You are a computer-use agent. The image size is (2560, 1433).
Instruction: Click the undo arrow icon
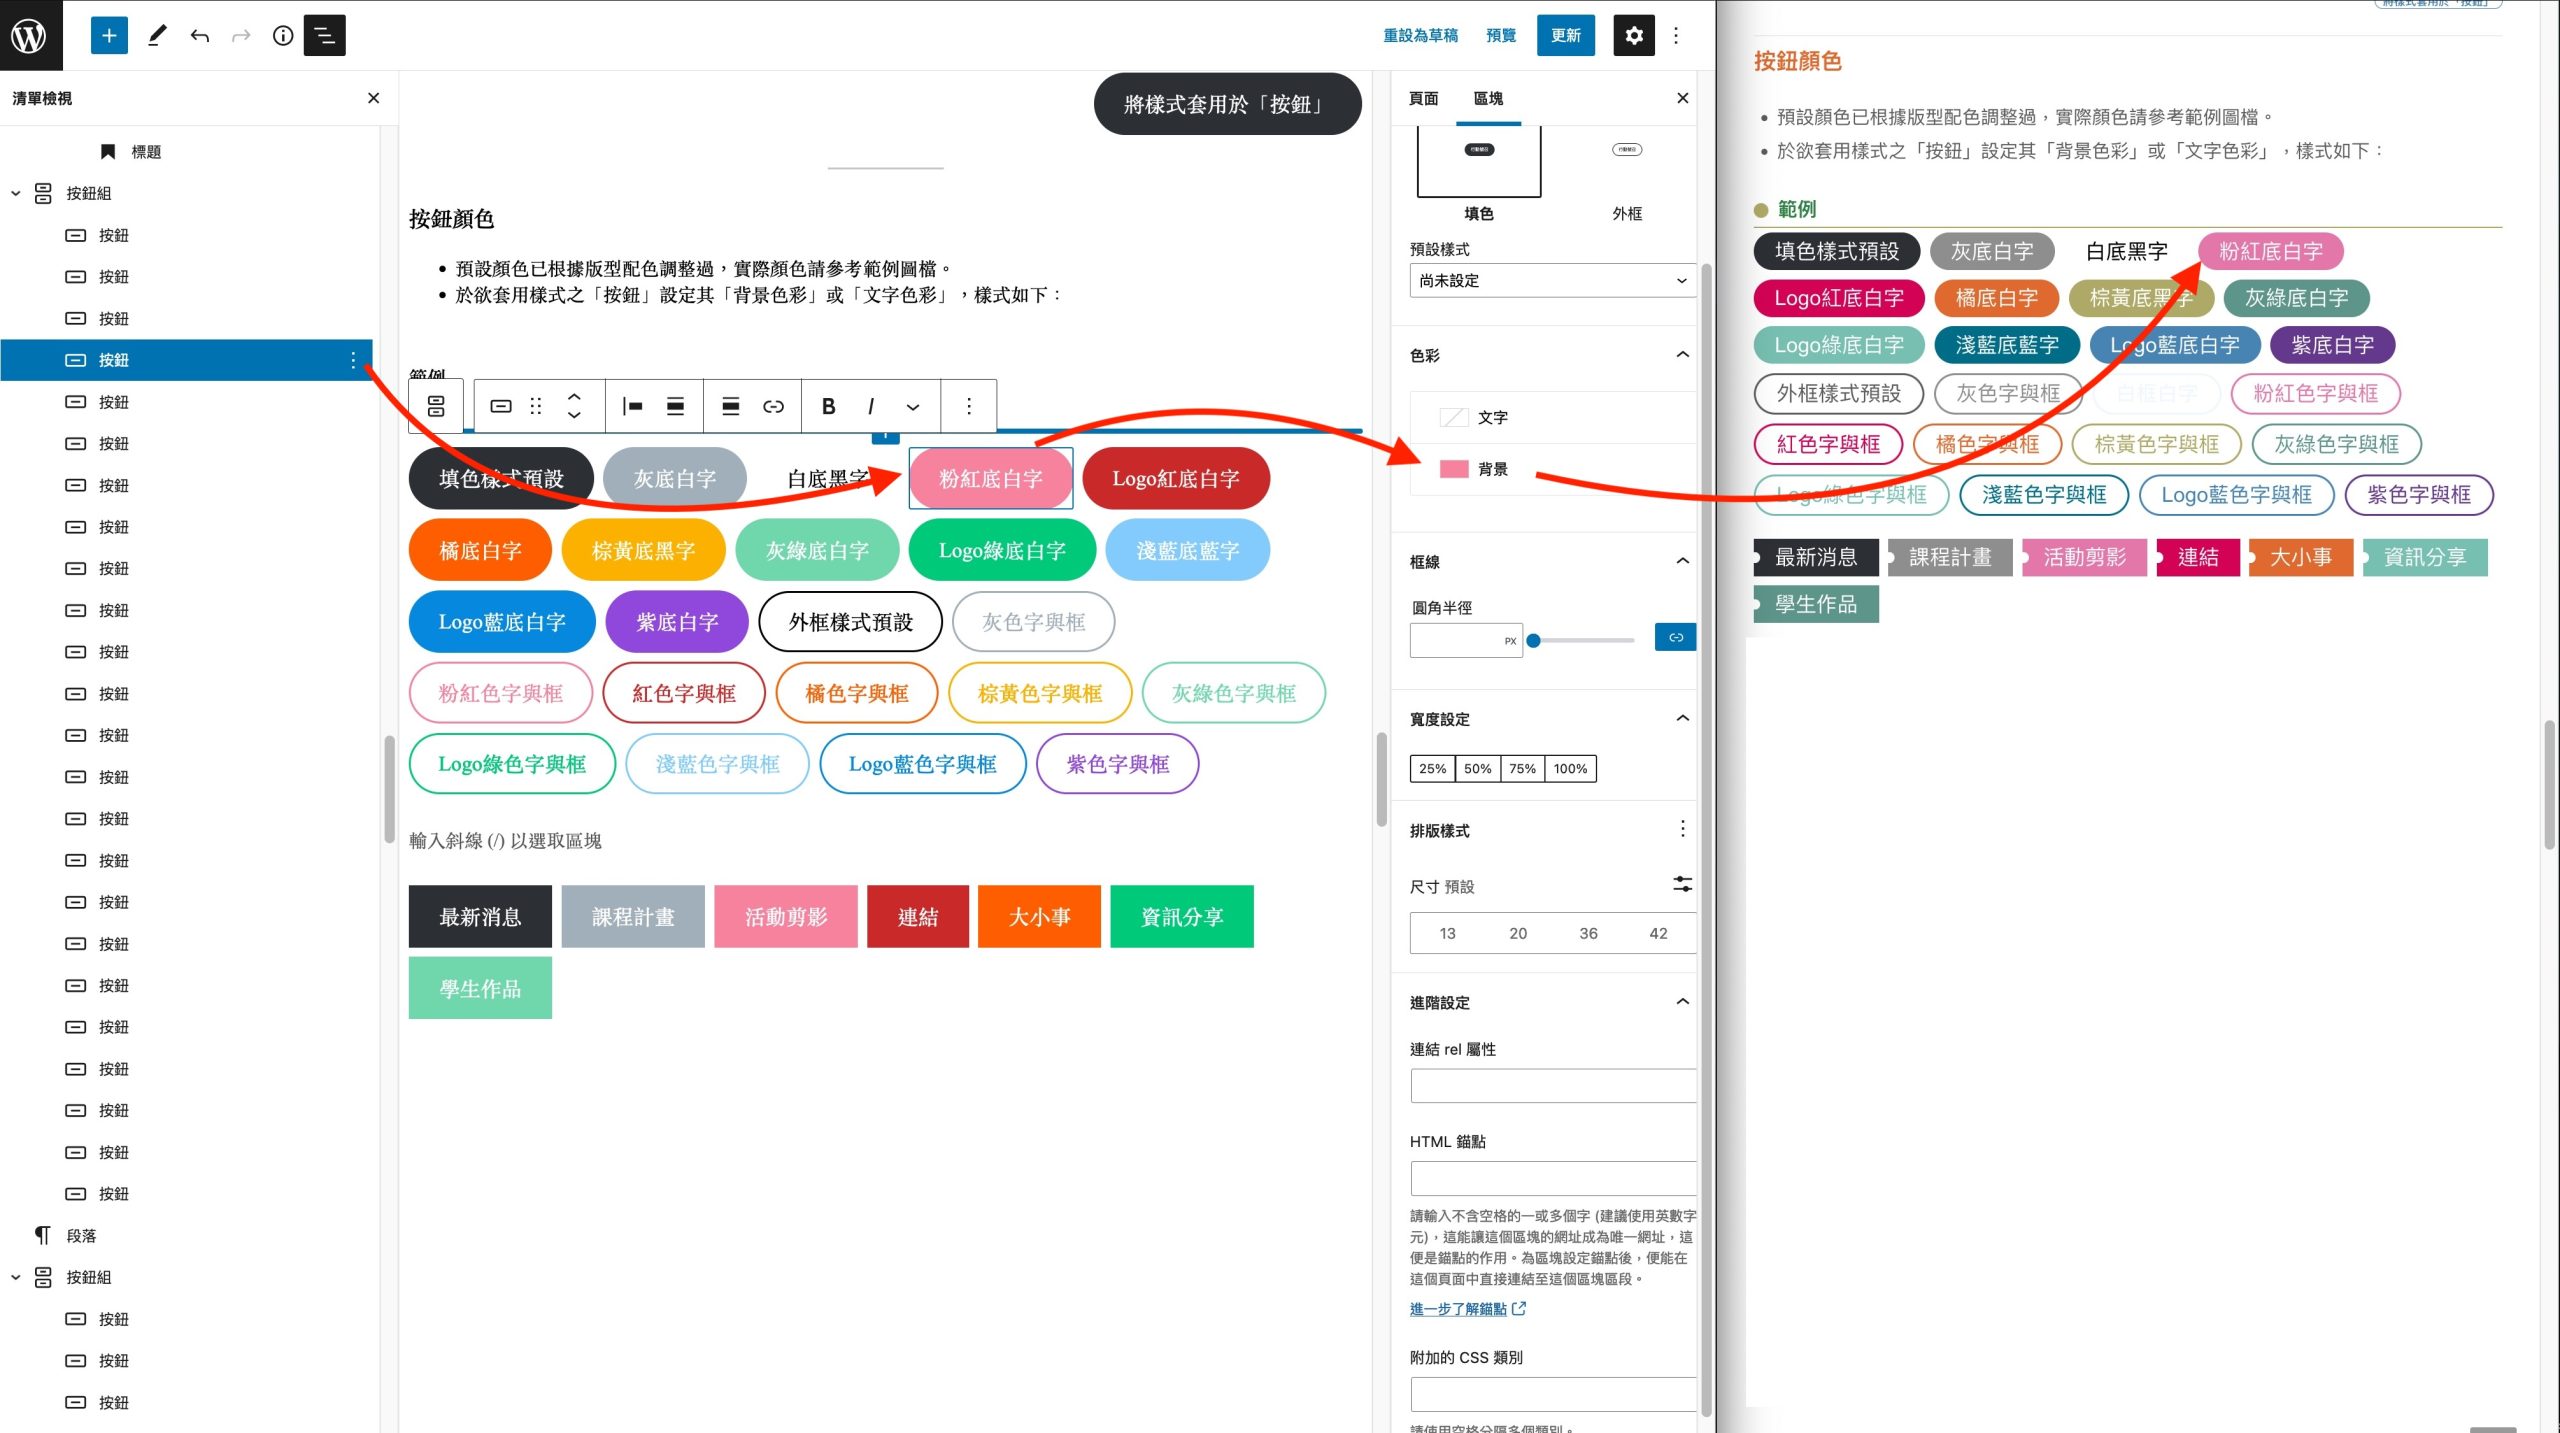(x=200, y=36)
